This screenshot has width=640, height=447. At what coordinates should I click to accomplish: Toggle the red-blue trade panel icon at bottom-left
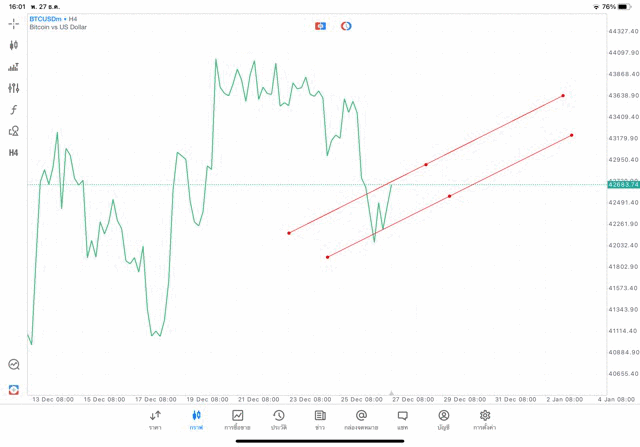pos(14,389)
